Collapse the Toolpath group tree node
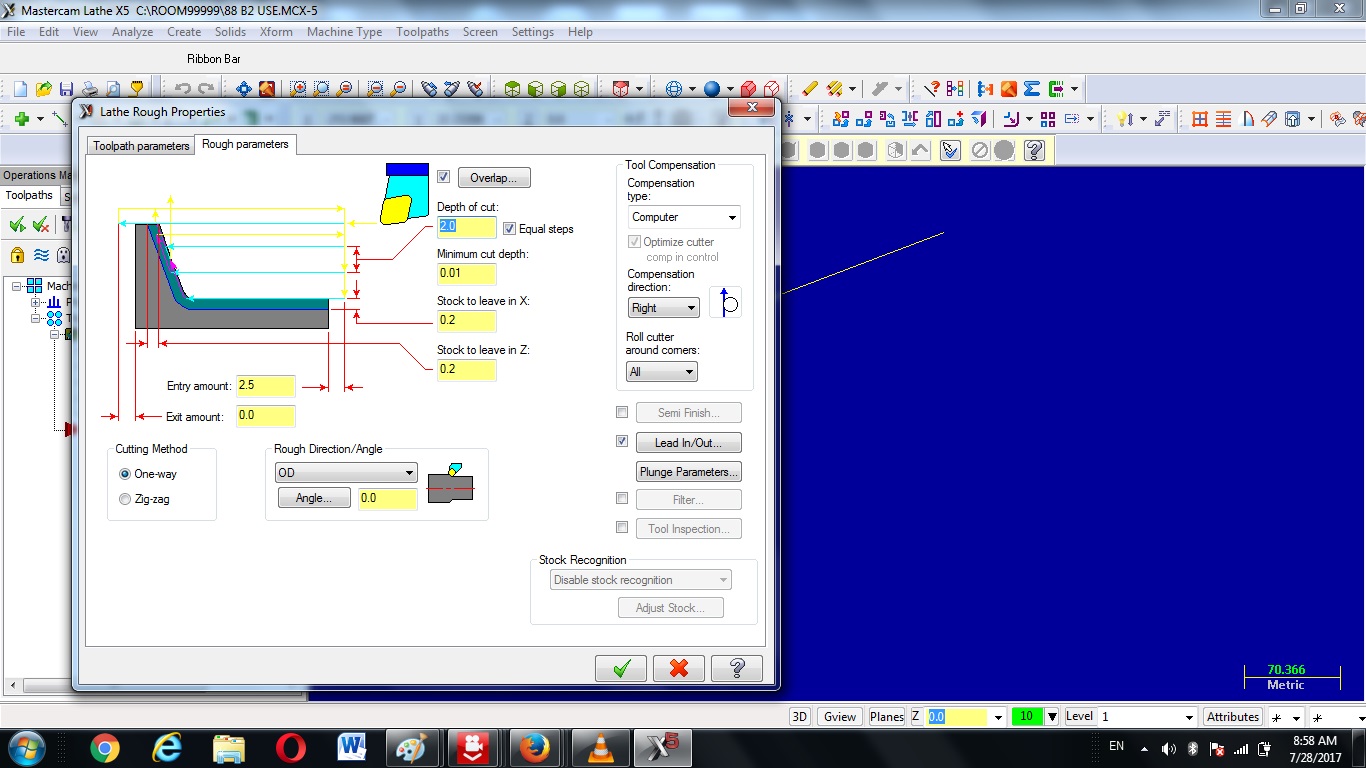The width and height of the screenshot is (1366, 768). (x=36, y=318)
